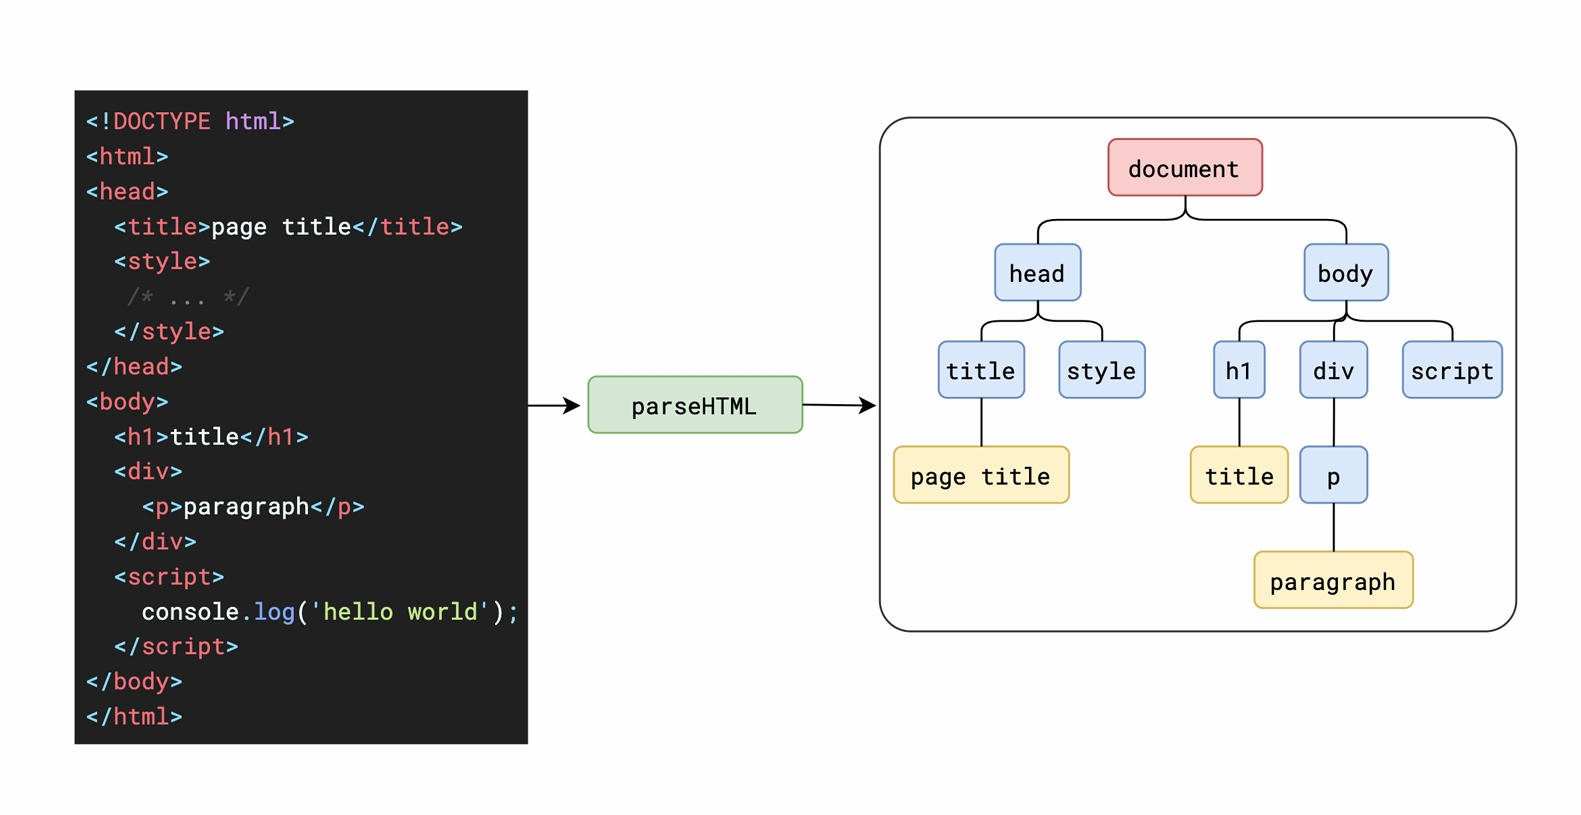Click the '<!DOCTYPE html>' code line
The image size is (1581, 815).
(190, 121)
